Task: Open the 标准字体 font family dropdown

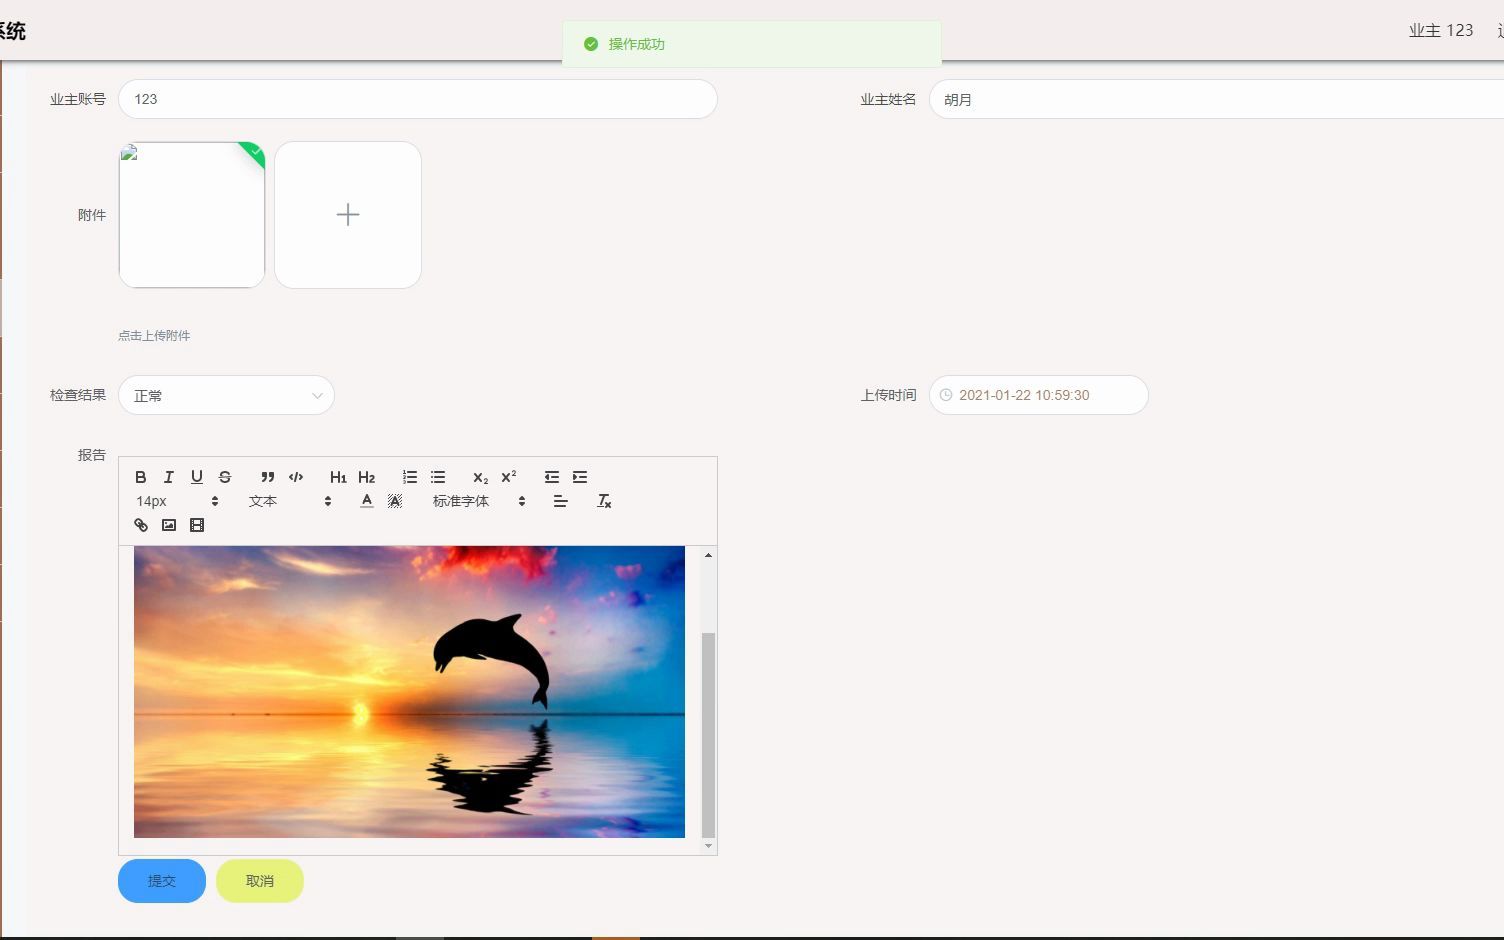Action: (479, 501)
